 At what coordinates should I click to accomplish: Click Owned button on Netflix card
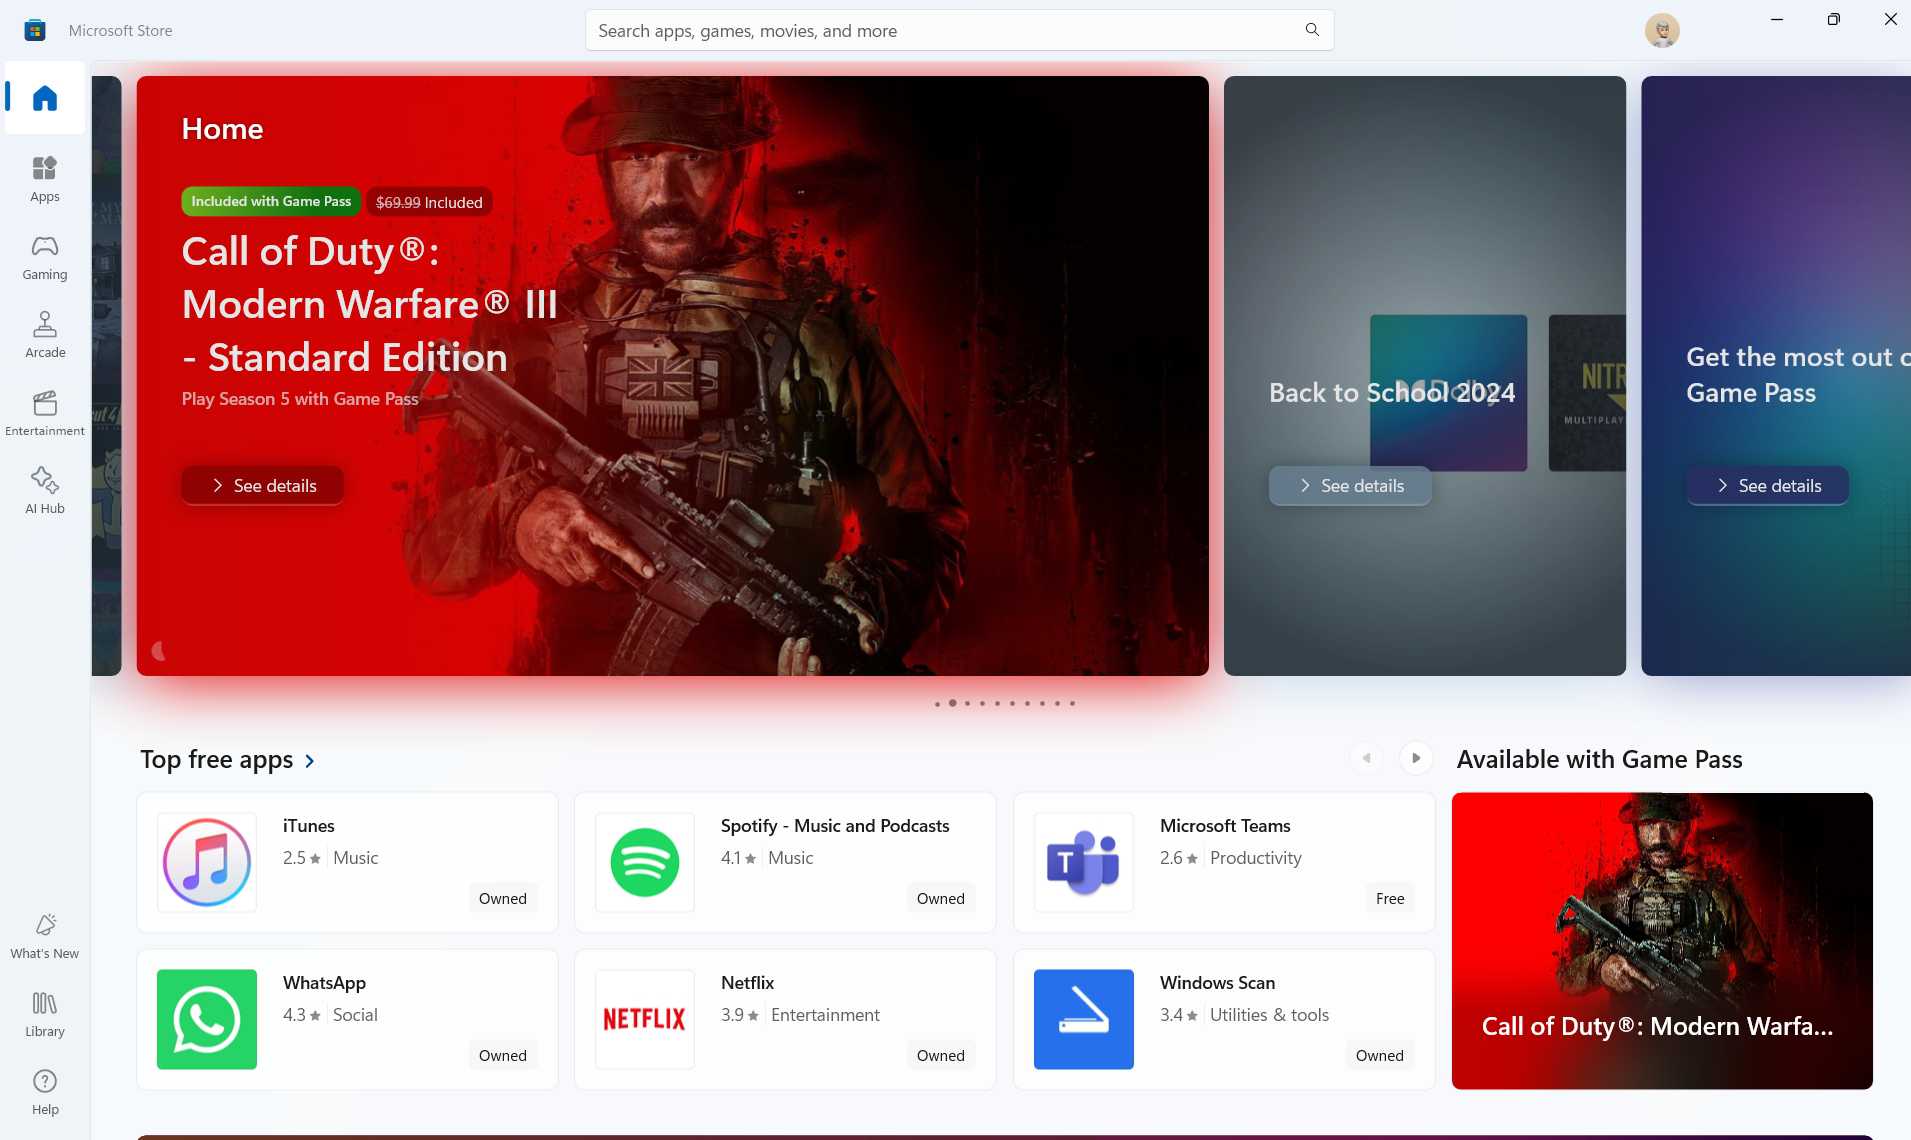941,1055
